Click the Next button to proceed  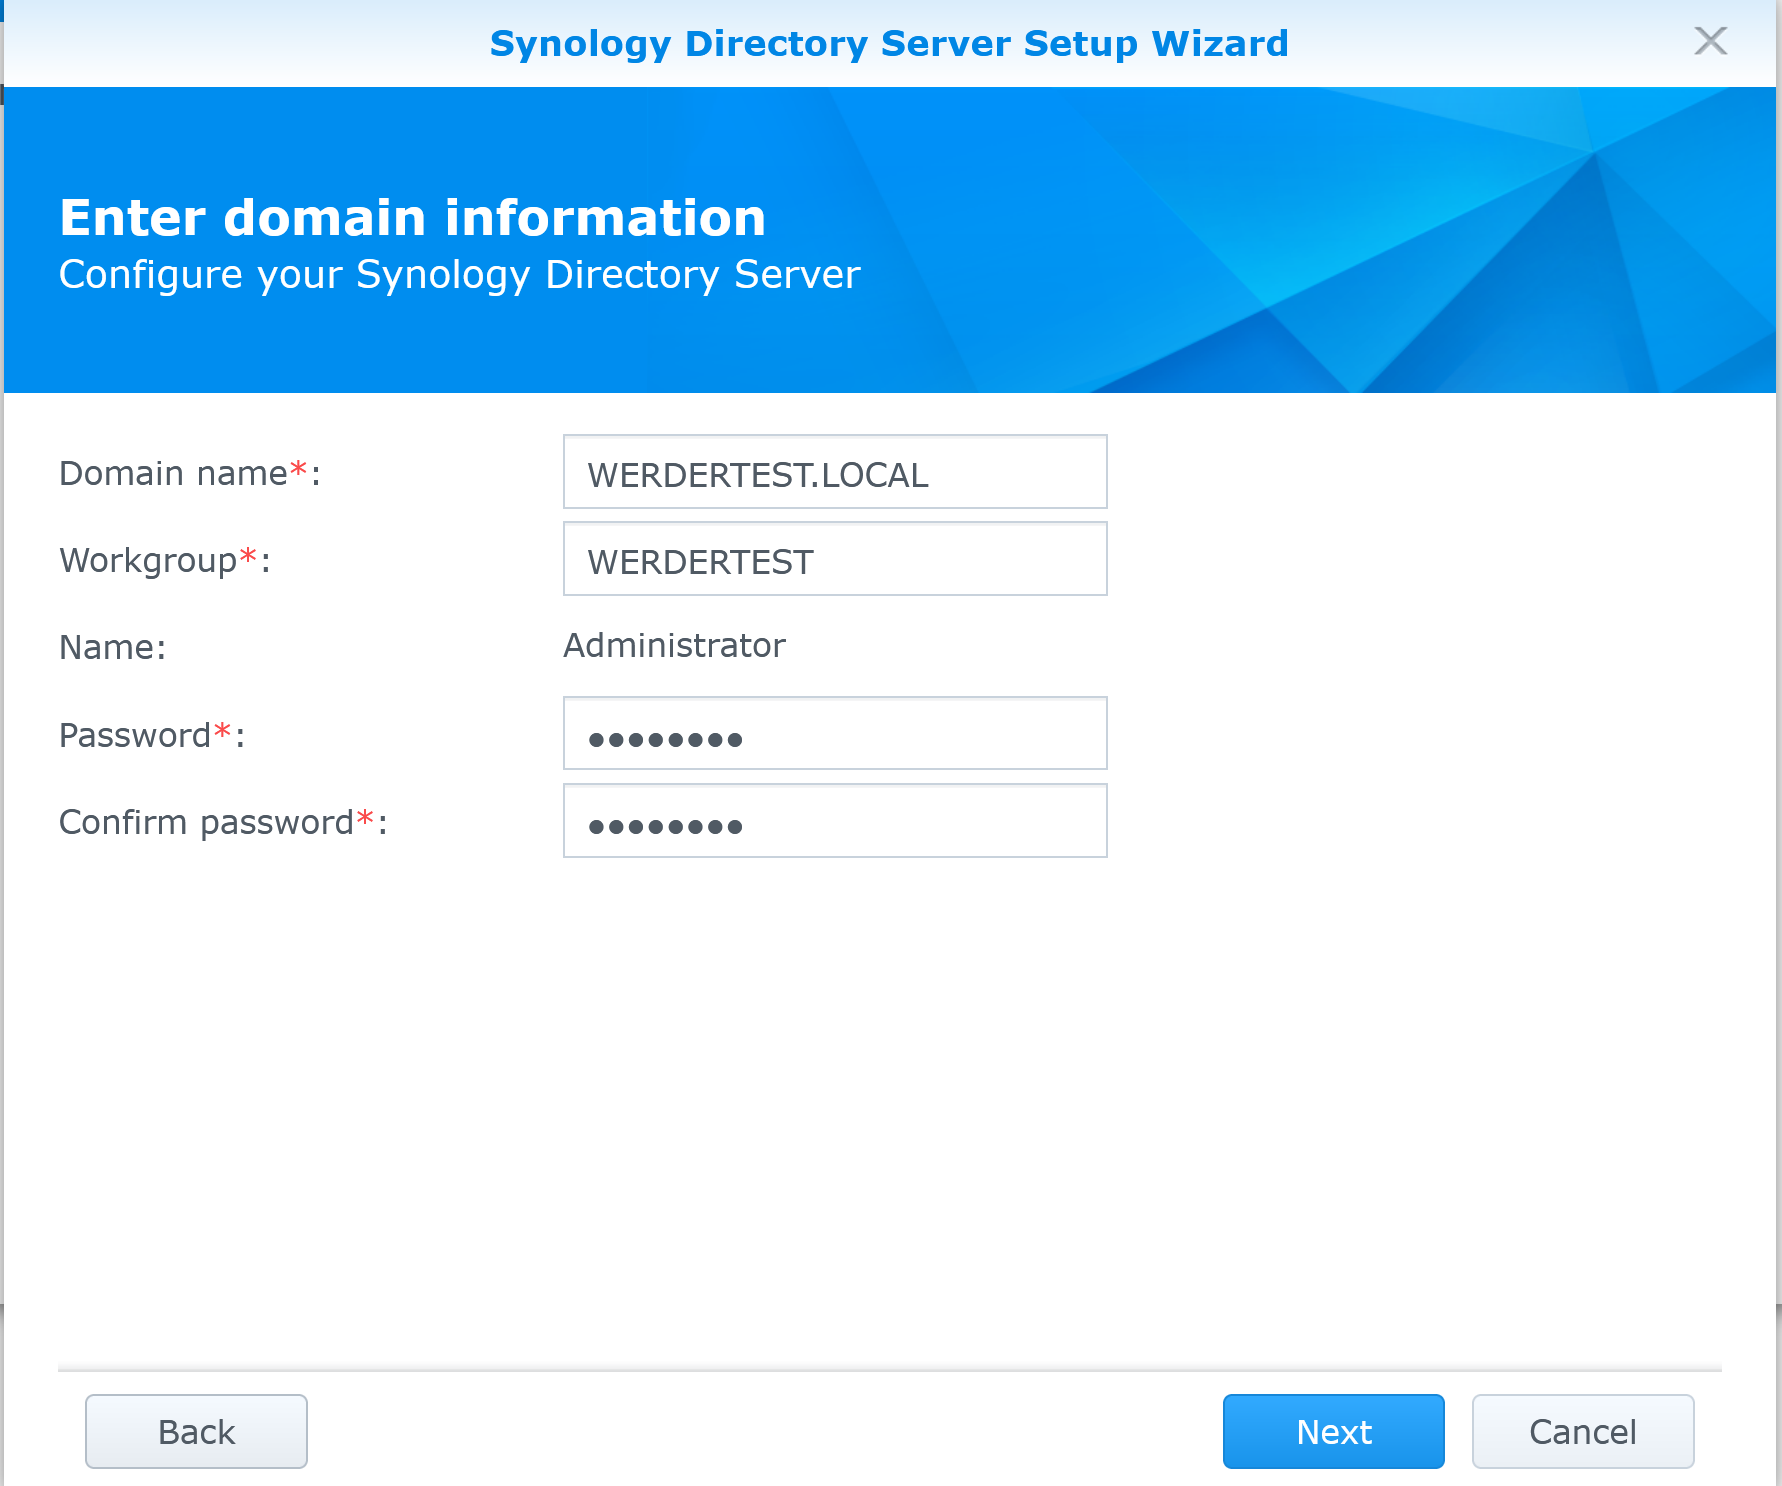pyautogui.click(x=1333, y=1431)
